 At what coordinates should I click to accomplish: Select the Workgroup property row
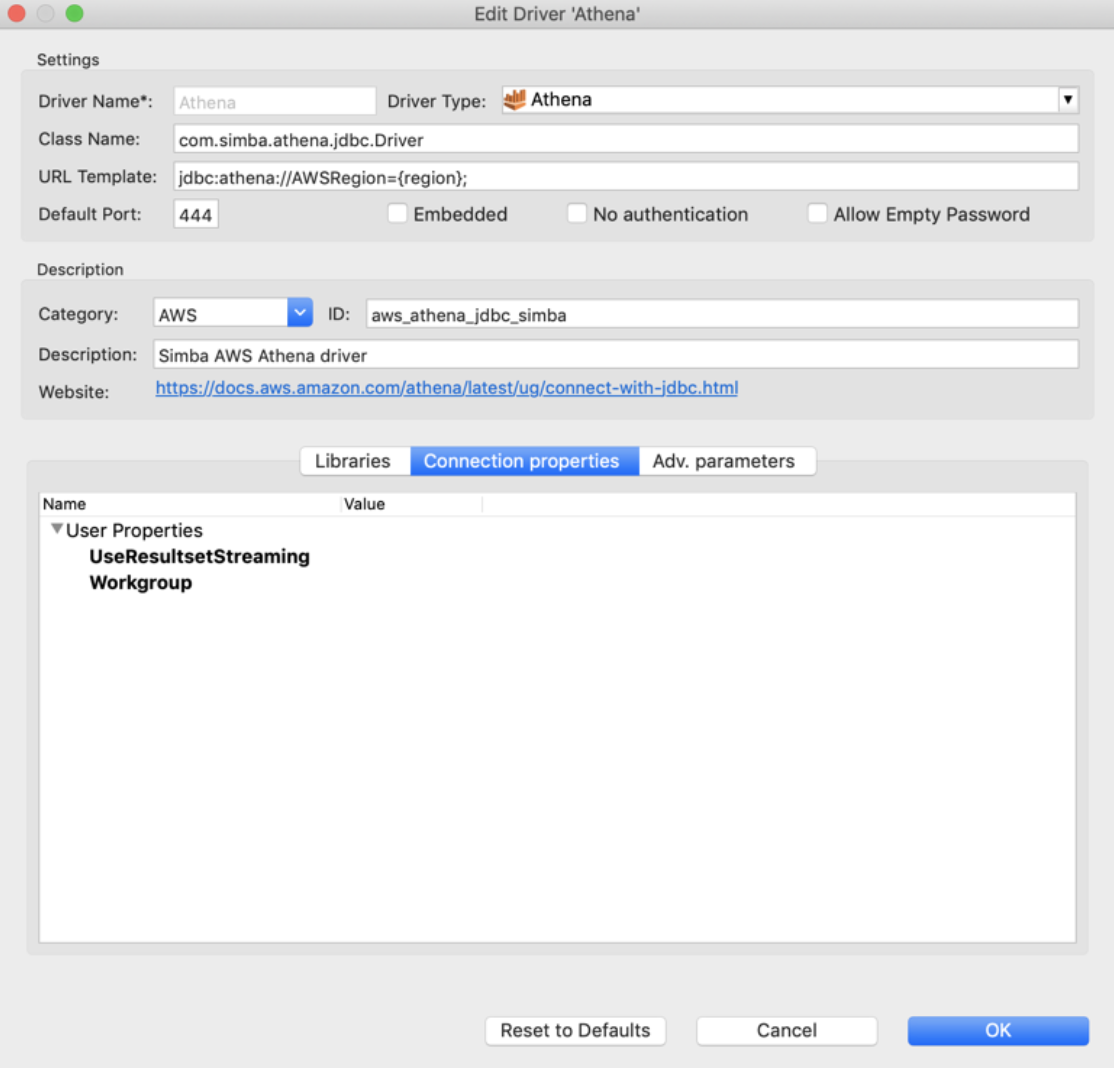click(558, 583)
